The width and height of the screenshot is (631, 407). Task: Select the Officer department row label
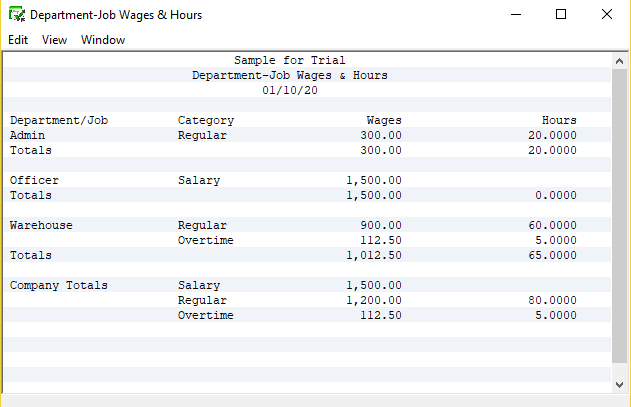(x=34, y=180)
